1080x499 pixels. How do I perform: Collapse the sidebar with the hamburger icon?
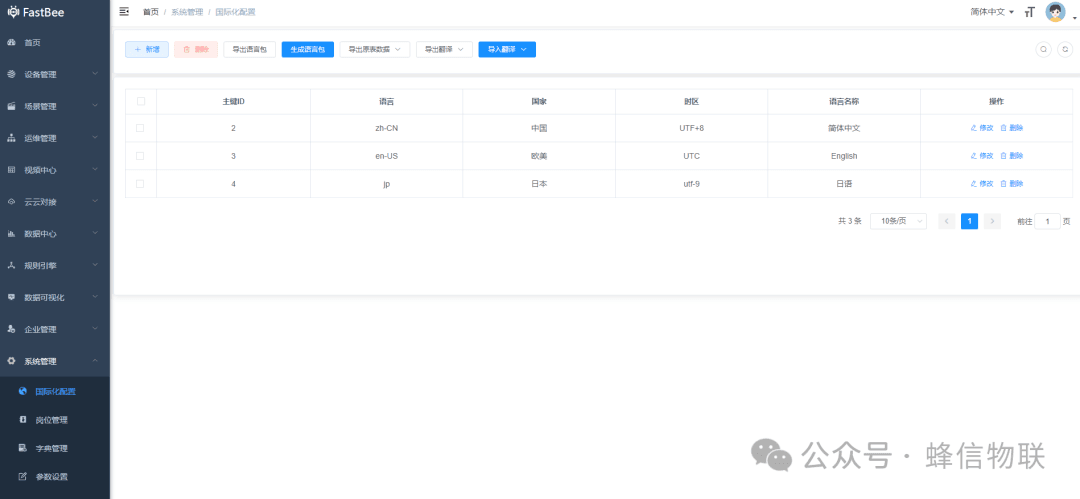click(x=124, y=11)
